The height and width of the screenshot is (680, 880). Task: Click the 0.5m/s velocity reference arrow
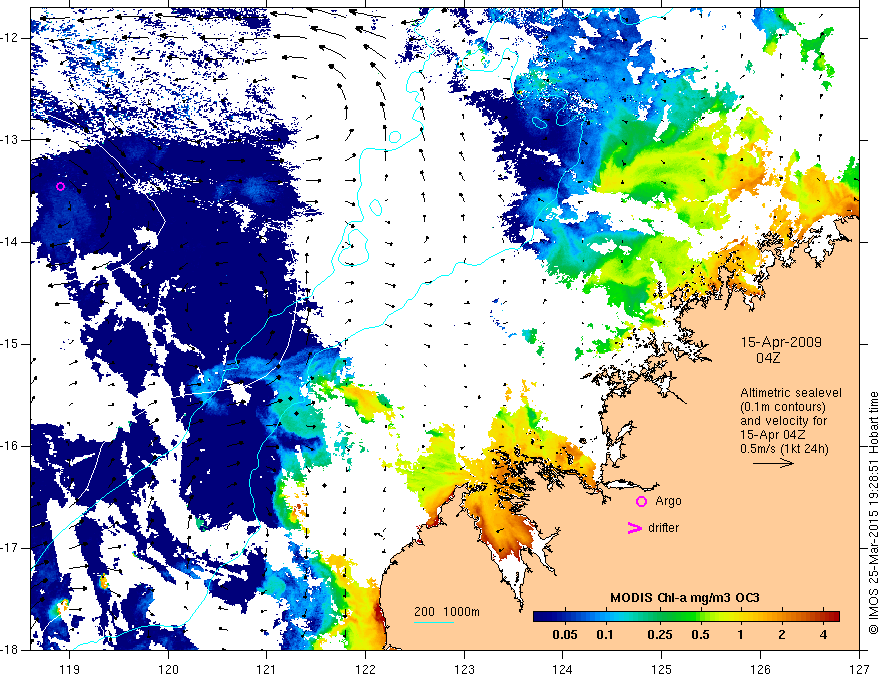(x=773, y=463)
